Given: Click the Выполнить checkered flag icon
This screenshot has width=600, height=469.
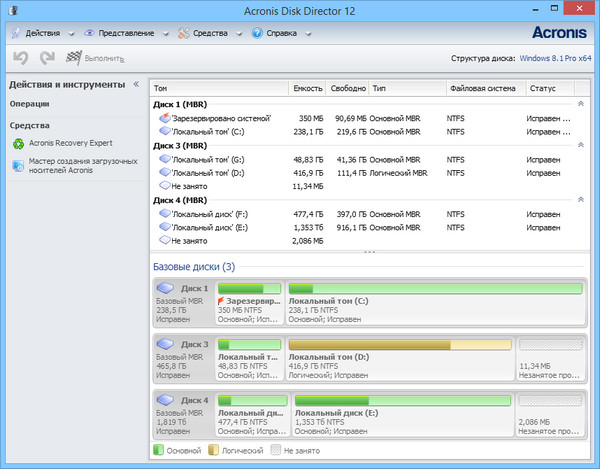Looking at the screenshot, I should [x=74, y=59].
